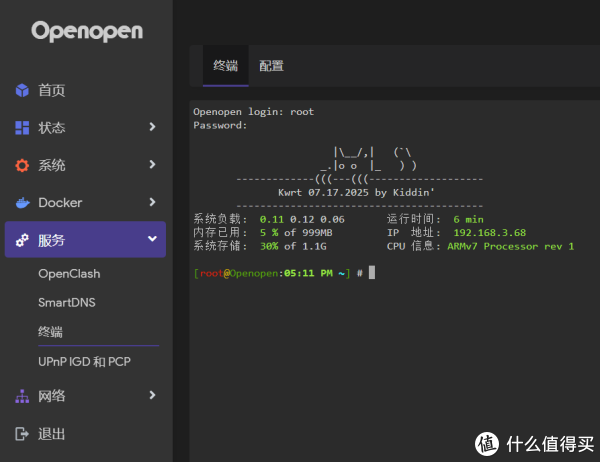Open UPnP IGD 和 PCP settings
Screen dimensions: 600x462
click(84, 361)
